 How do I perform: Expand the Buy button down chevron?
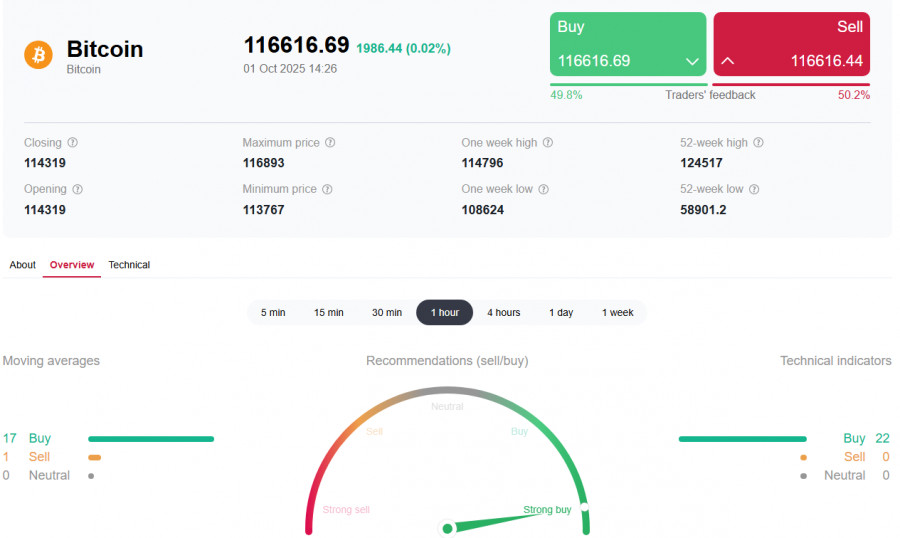click(692, 61)
